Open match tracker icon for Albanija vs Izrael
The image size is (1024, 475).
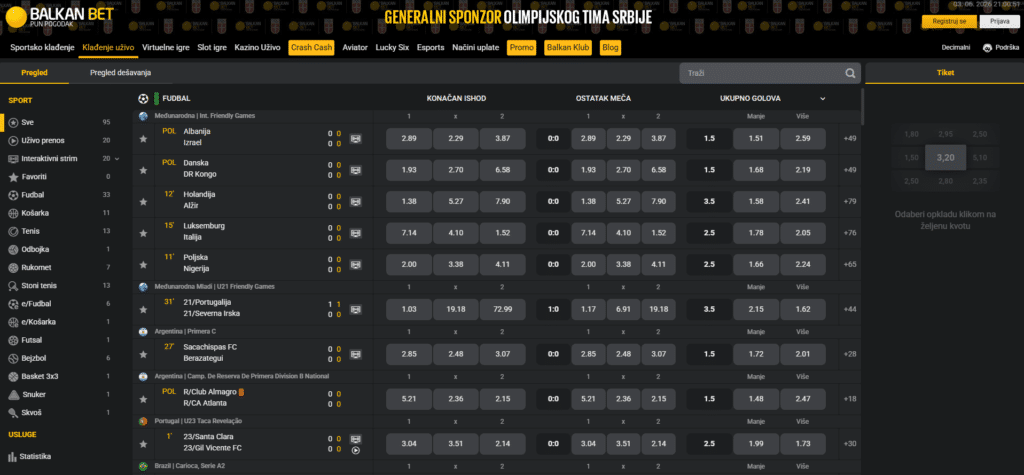coord(355,139)
